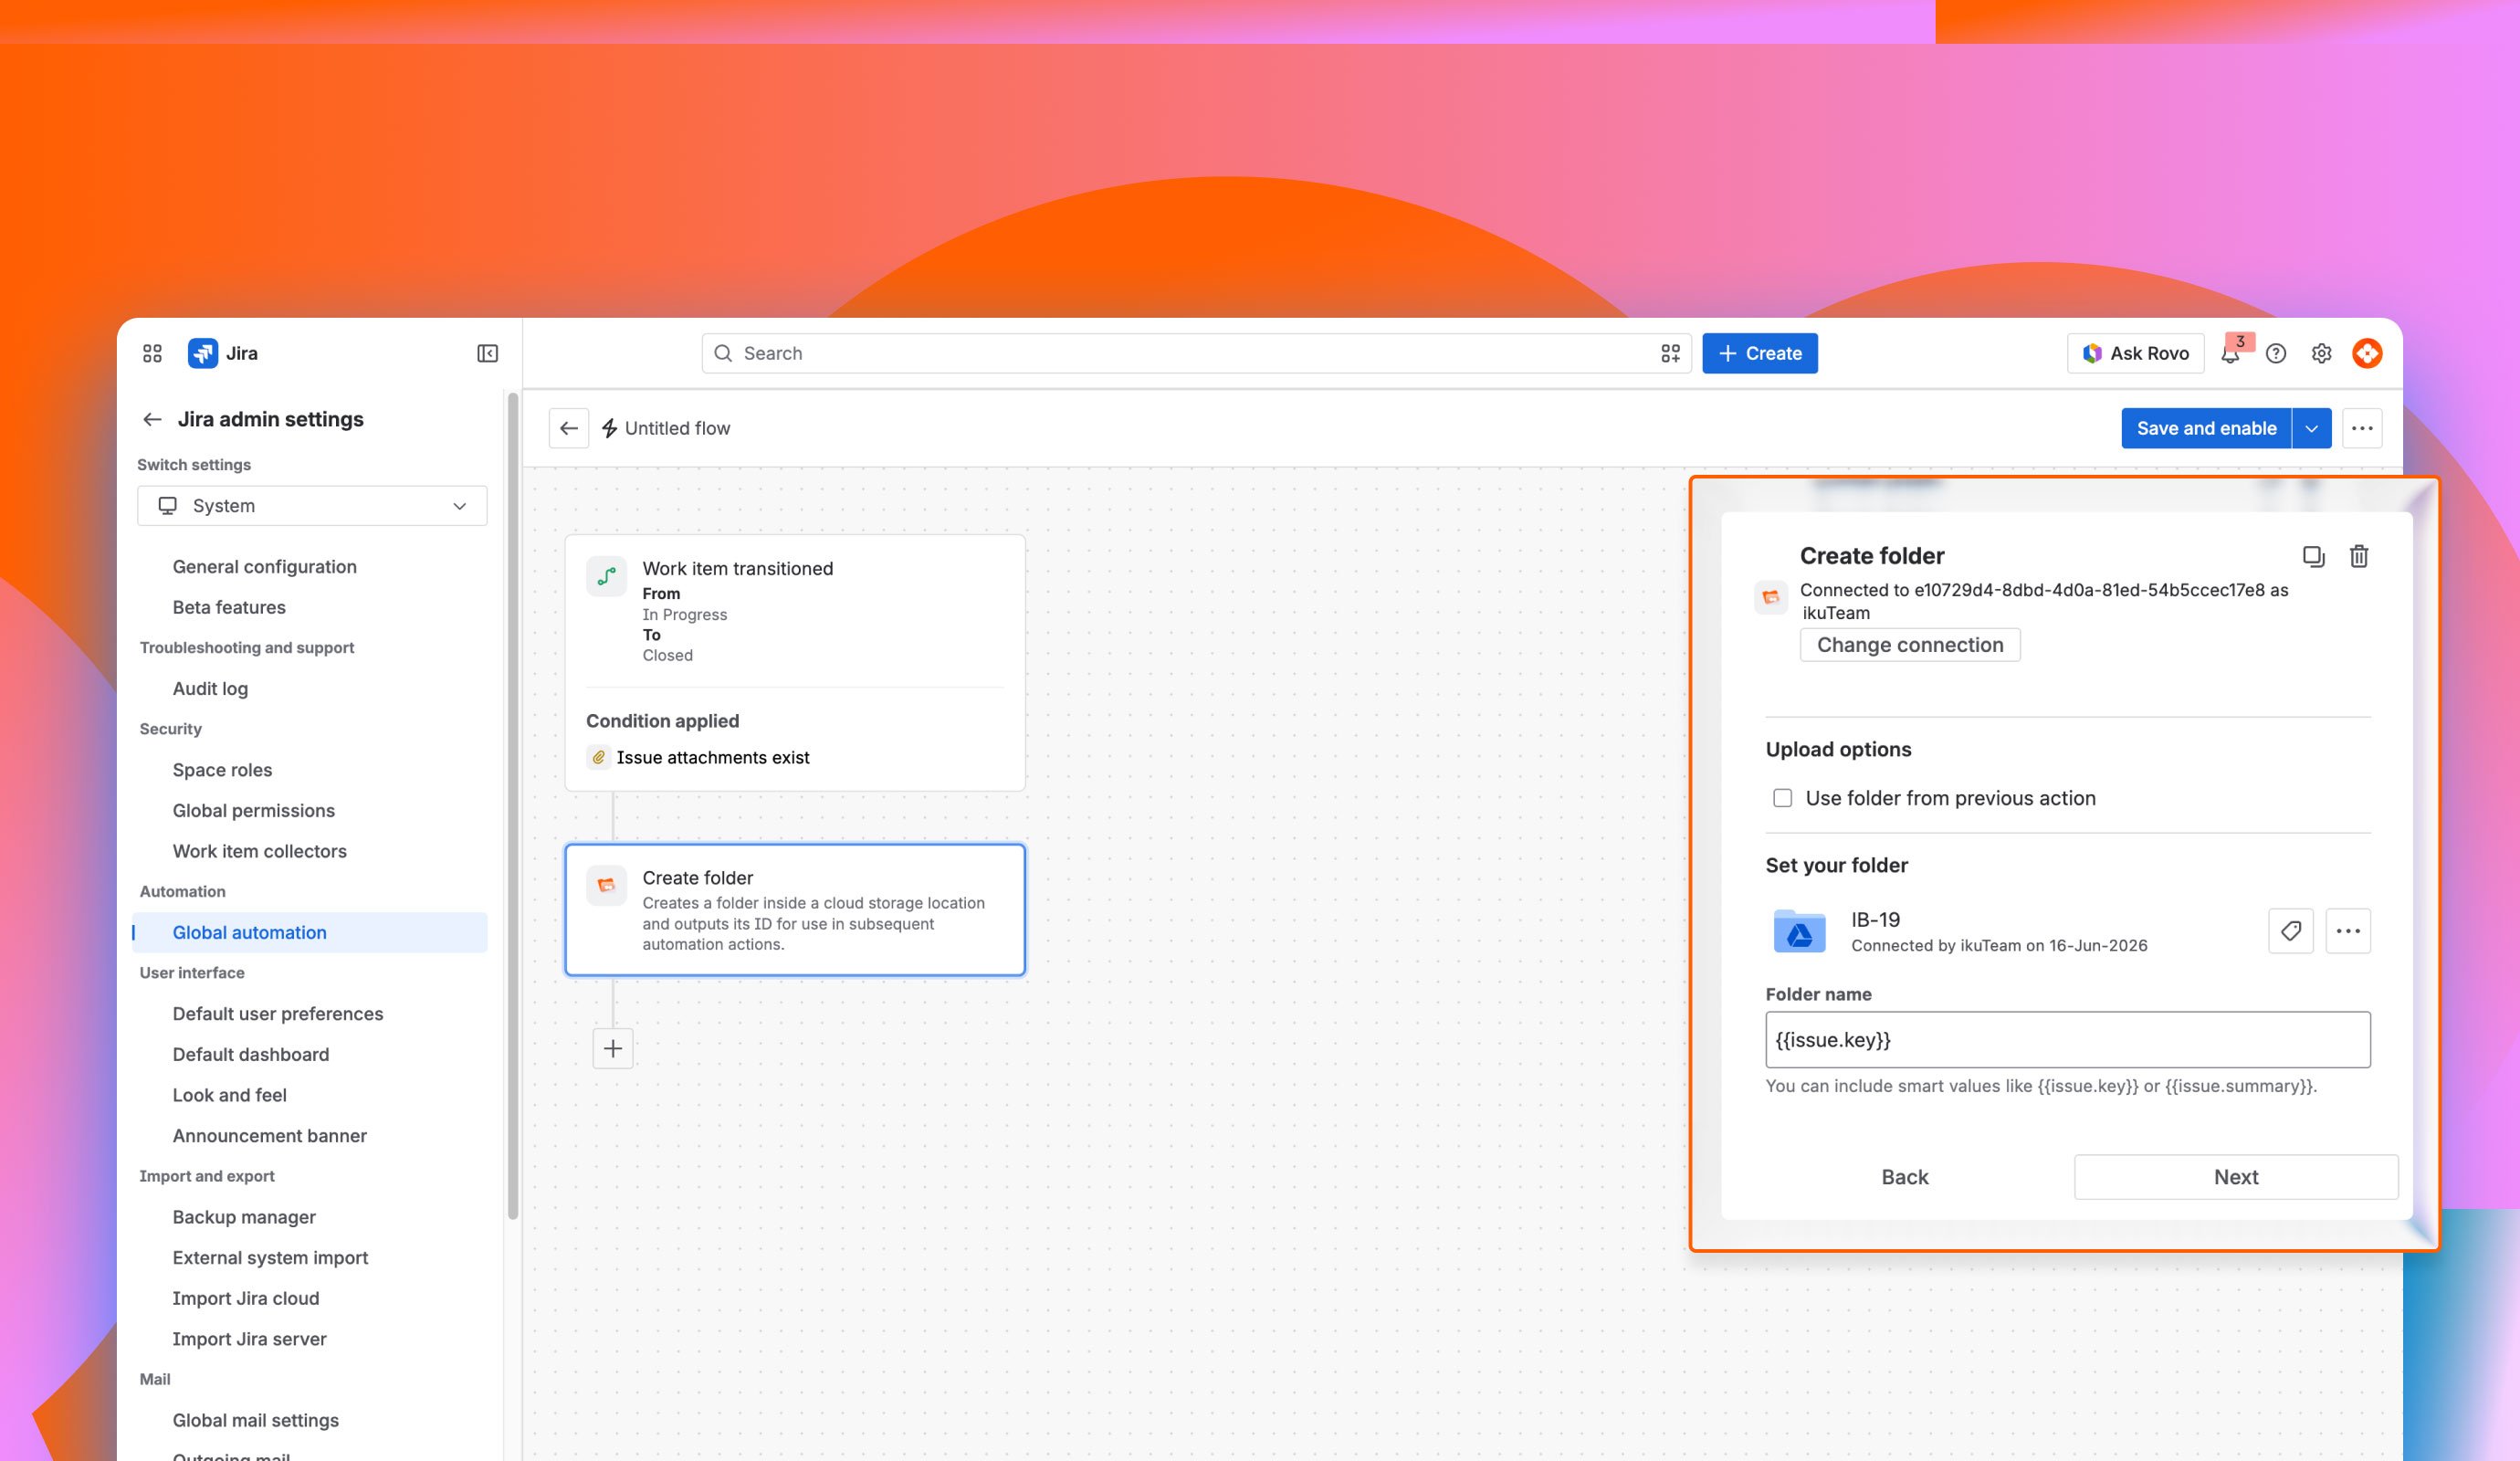
Task: Click Save and enable button
Action: (2206, 428)
